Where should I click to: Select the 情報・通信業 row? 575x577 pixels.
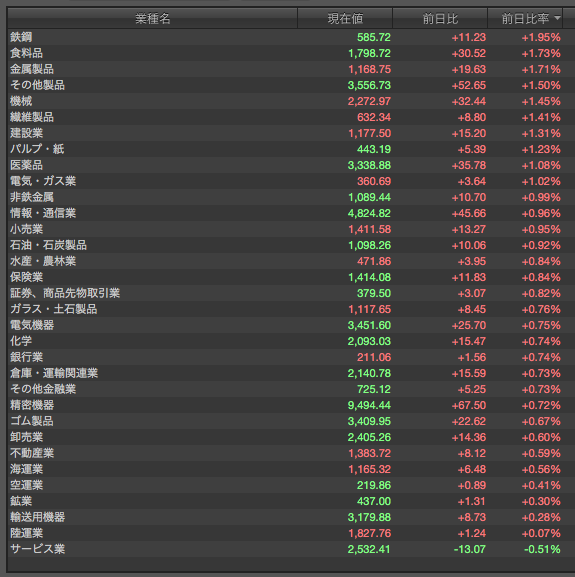[x=291, y=213]
